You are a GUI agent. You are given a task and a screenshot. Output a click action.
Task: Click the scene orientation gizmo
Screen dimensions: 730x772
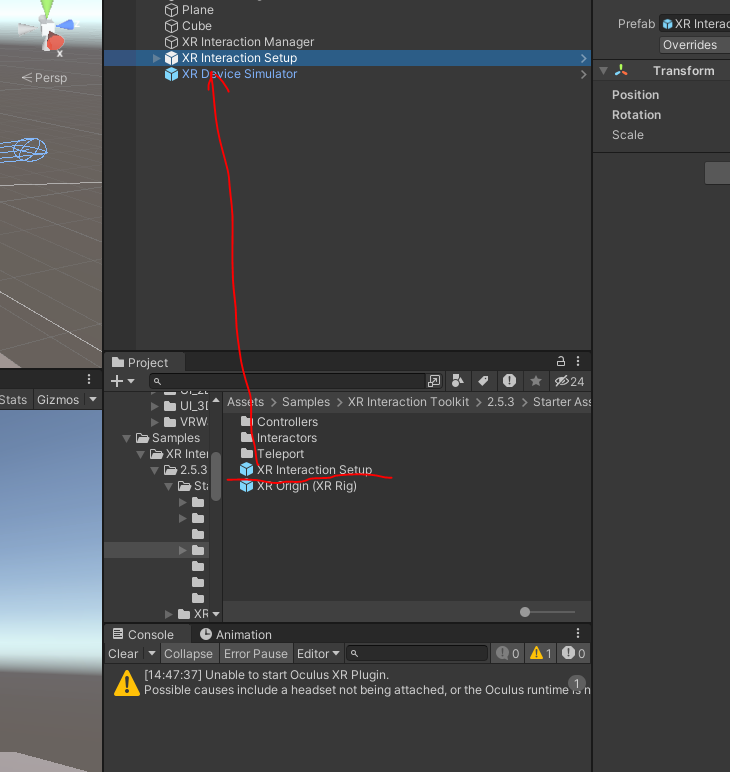[x=48, y=29]
